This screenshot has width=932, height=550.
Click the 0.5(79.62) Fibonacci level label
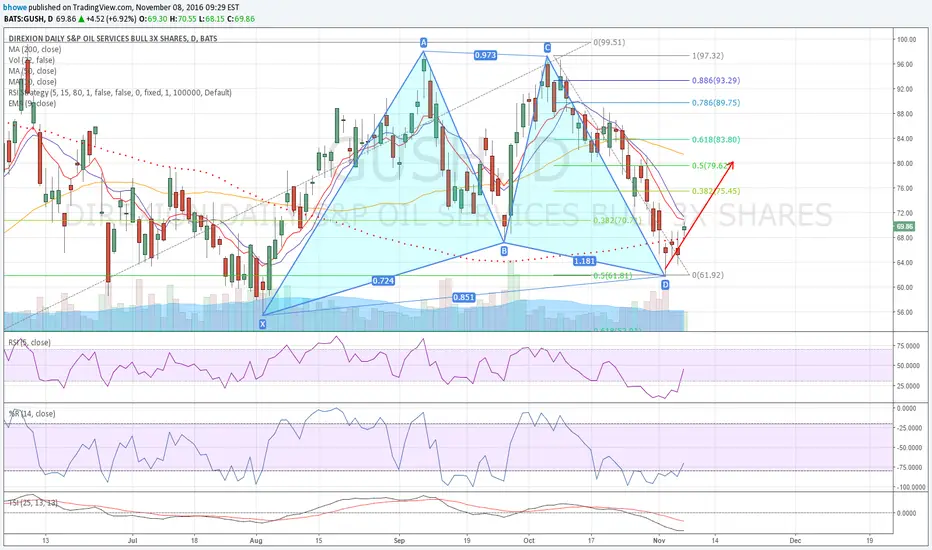click(x=710, y=165)
